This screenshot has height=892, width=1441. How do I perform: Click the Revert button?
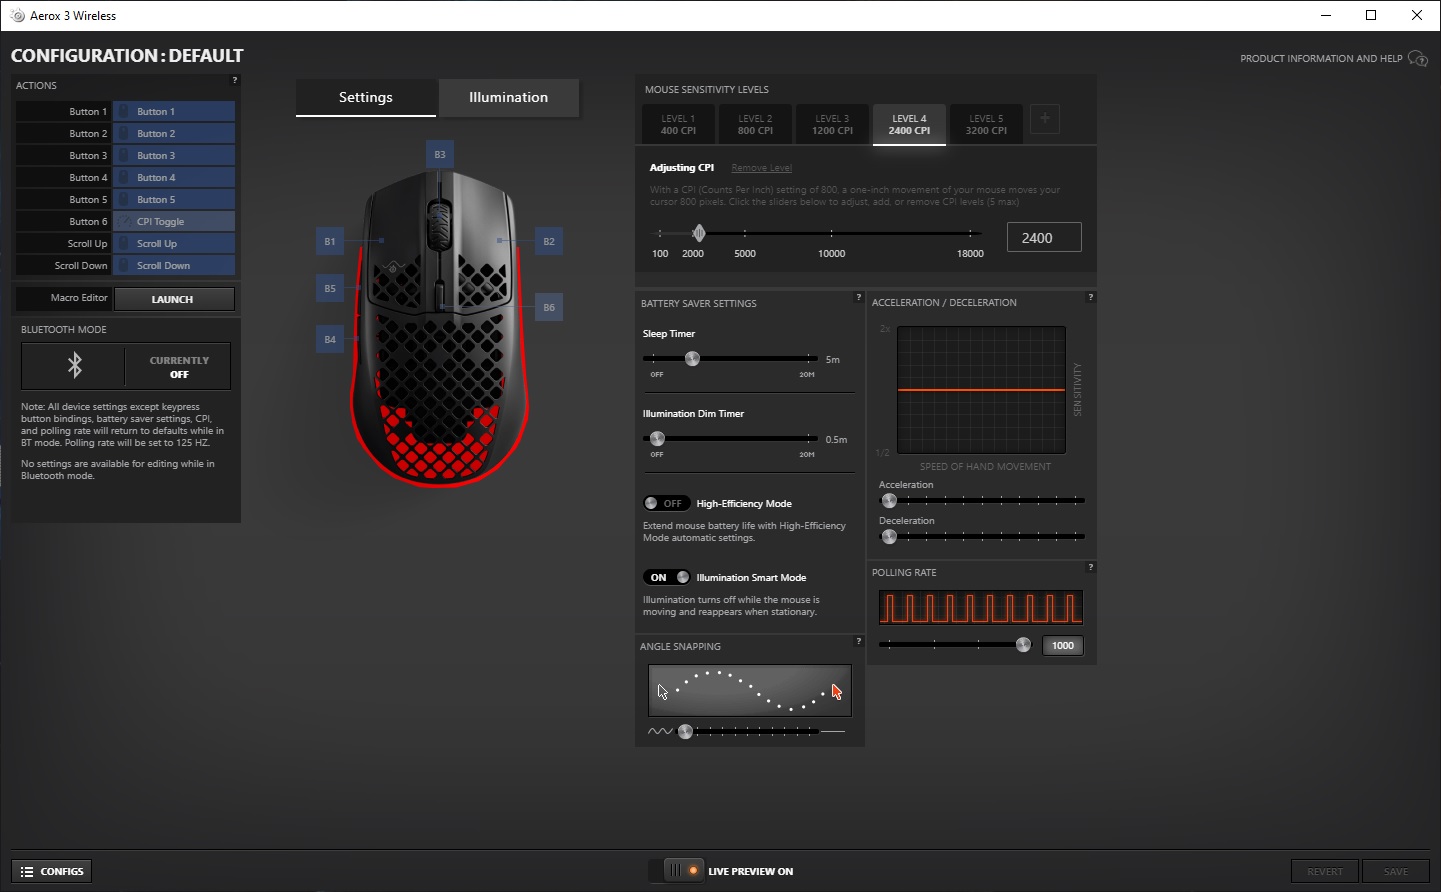1325,871
